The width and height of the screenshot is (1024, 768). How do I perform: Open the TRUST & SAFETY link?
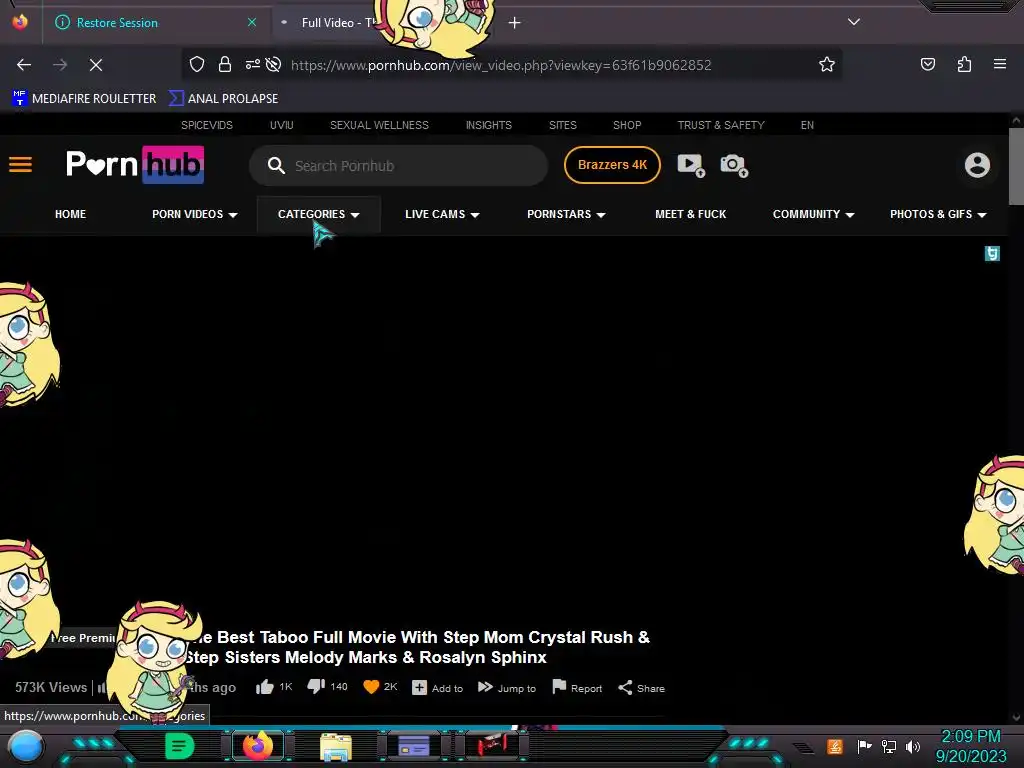pyautogui.click(x=721, y=125)
